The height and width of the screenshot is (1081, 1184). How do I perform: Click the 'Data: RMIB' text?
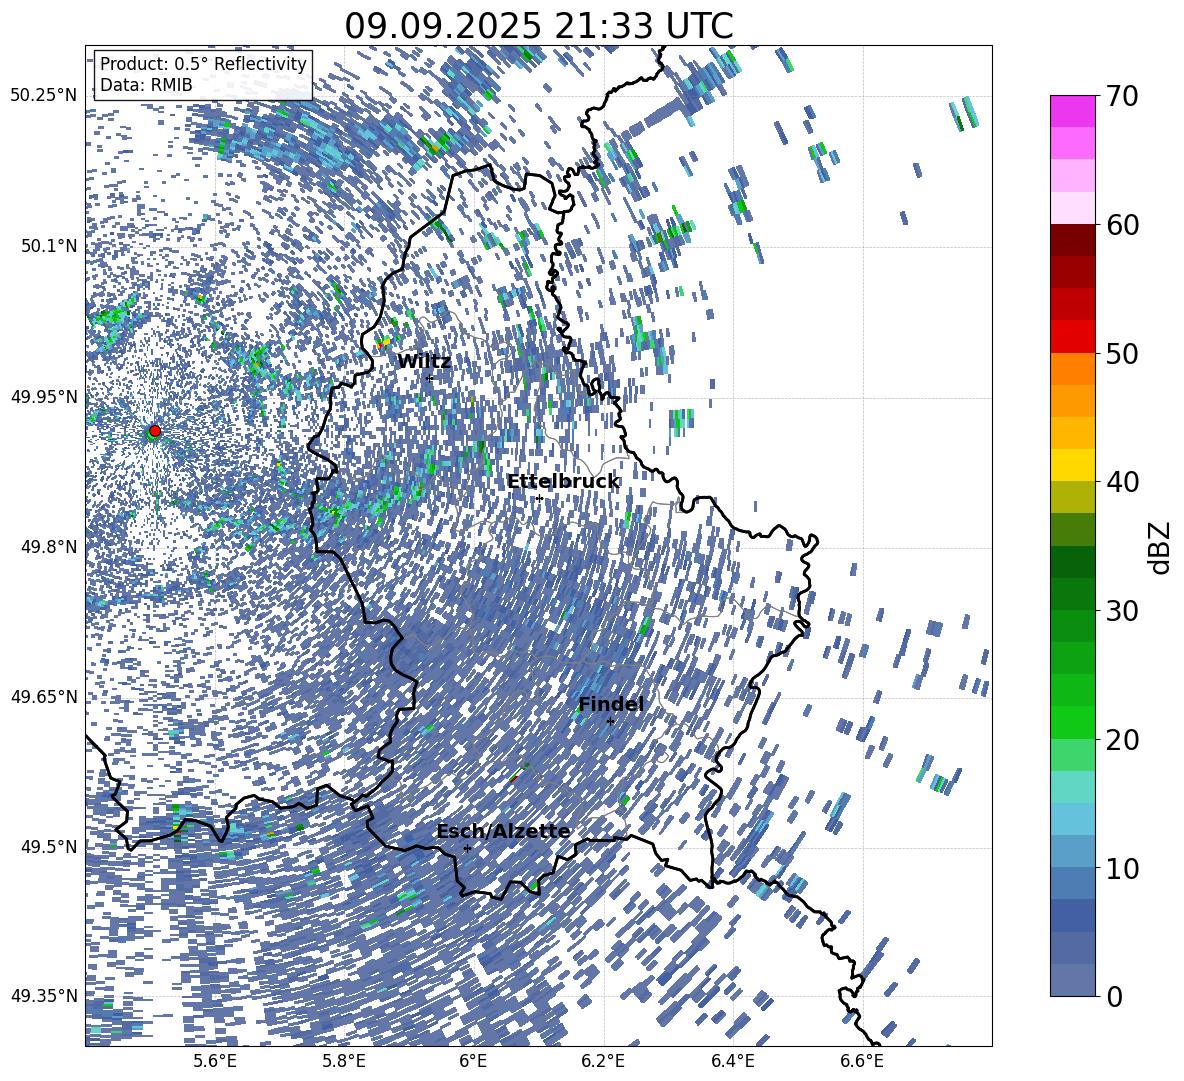tap(146, 85)
